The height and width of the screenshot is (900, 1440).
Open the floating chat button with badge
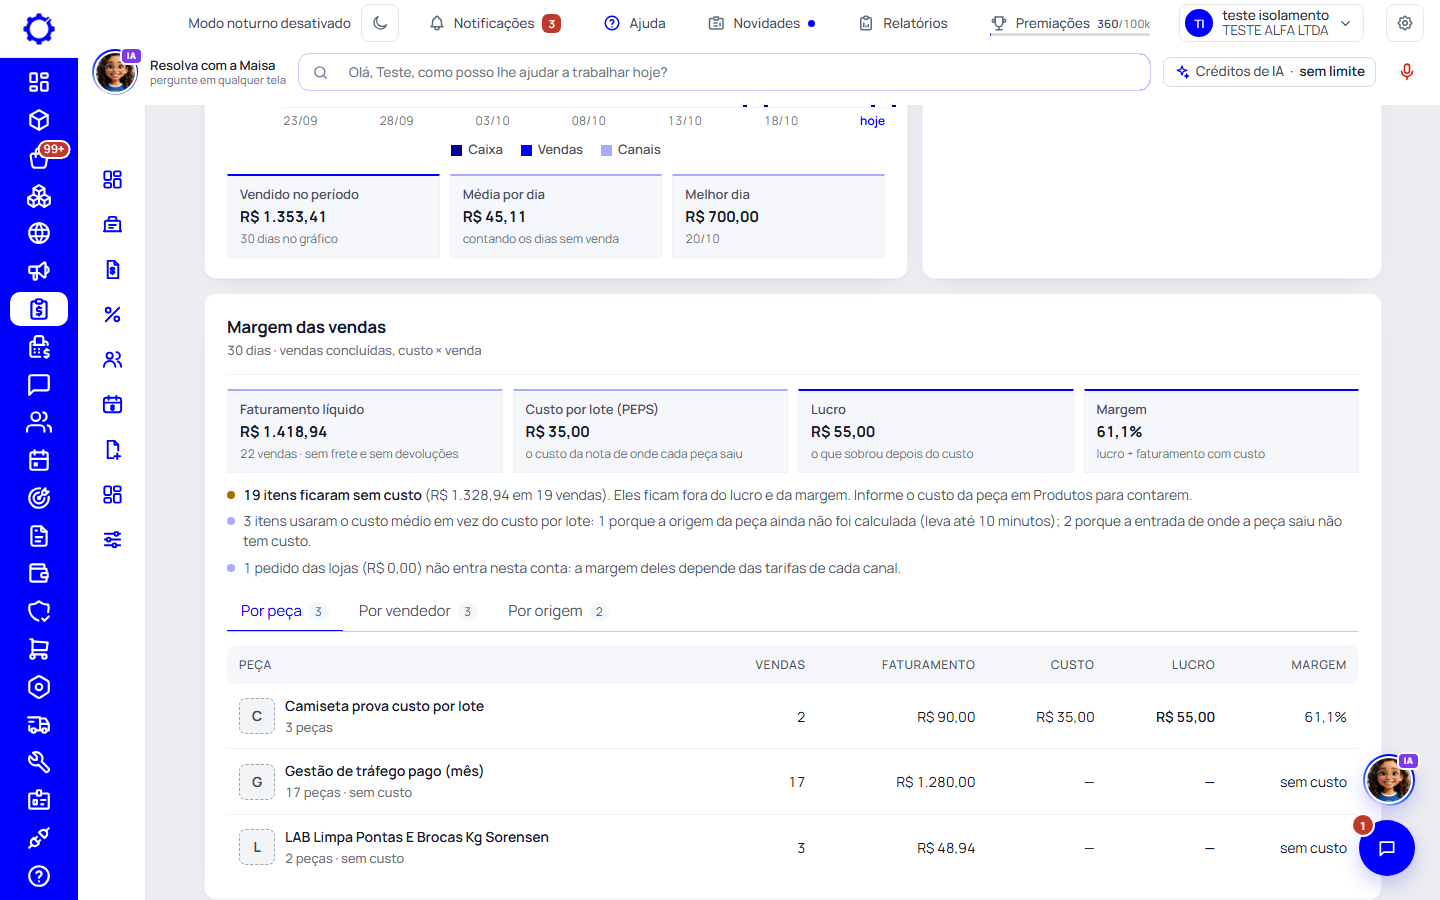pyautogui.click(x=1387, y=848)
